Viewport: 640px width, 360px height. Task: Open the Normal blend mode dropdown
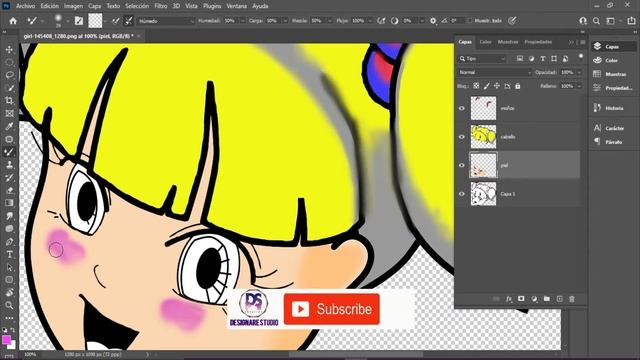click(495, 72)
